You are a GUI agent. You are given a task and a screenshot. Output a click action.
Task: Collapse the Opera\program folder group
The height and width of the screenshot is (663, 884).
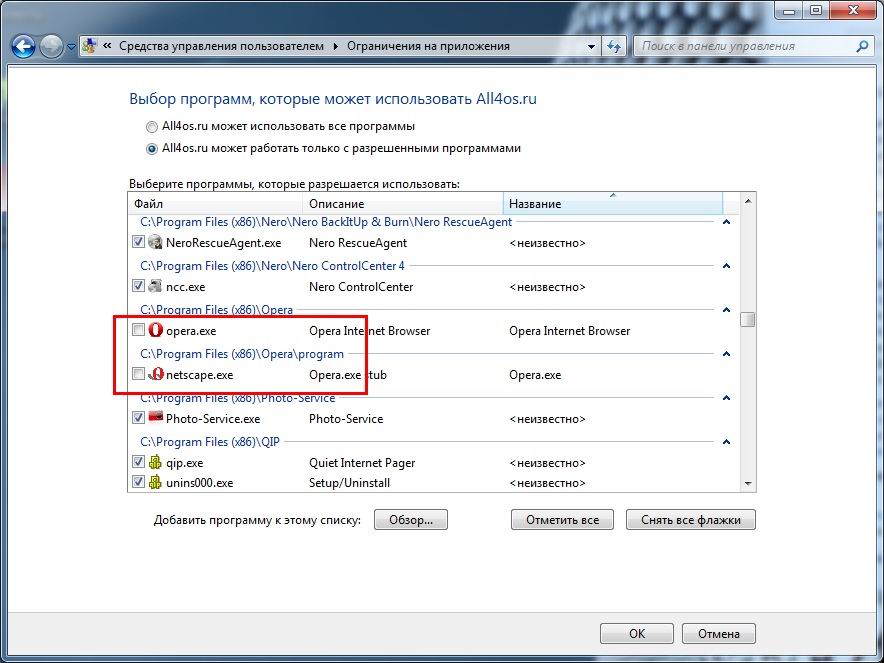coord(726,353)
